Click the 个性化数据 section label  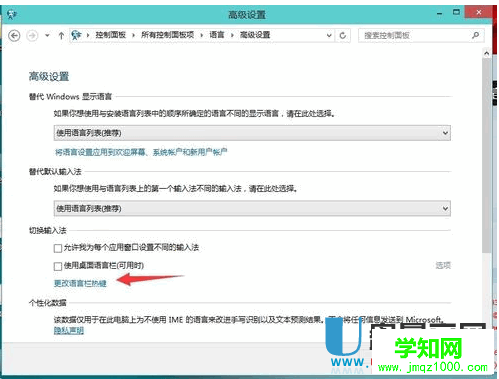pos(47,303)
